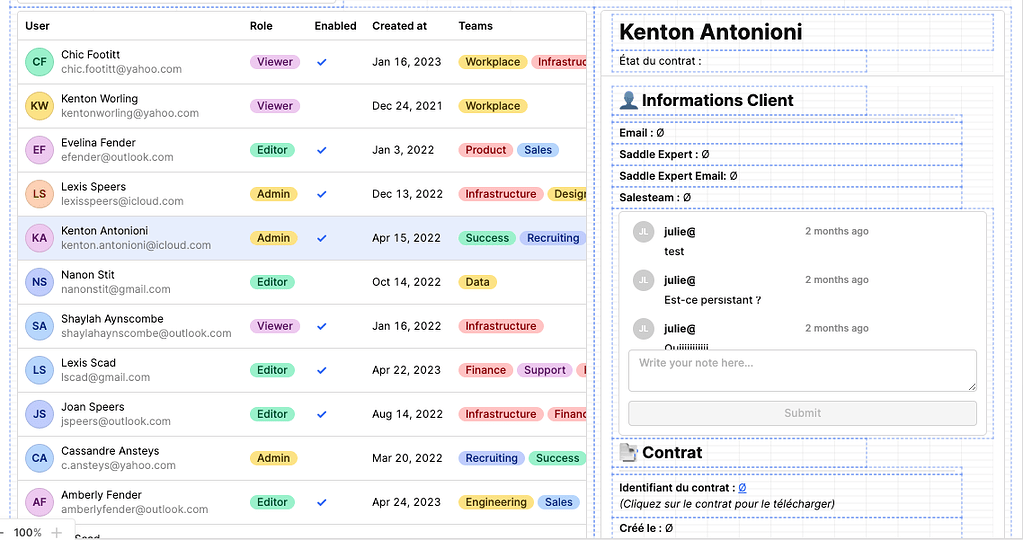
Task: Click the email kentonworling@yahoo.com
Action: click(130, 113)
